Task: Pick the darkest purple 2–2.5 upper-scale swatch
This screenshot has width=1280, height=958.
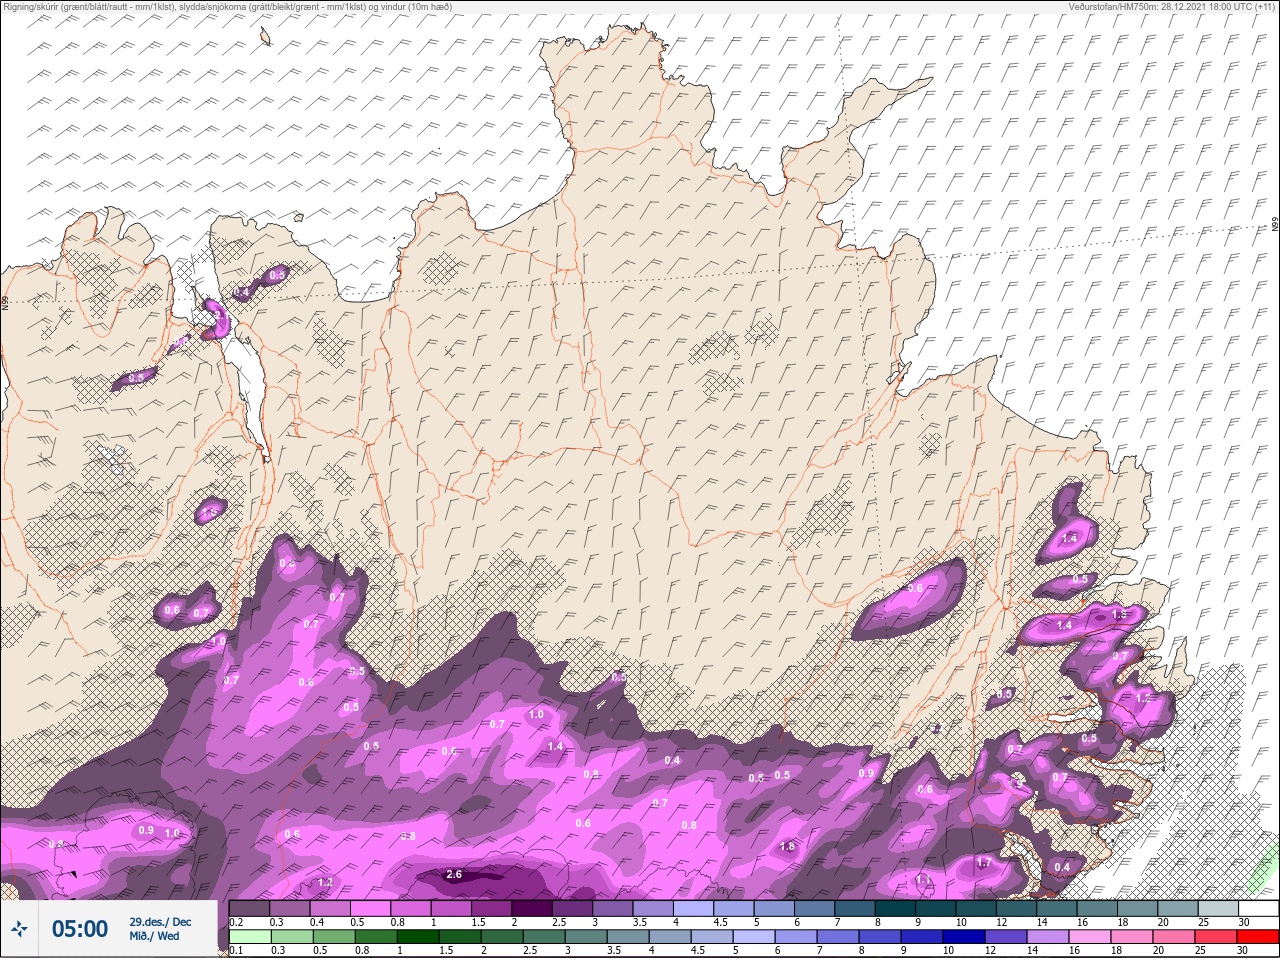Action: tap(532, 908)
